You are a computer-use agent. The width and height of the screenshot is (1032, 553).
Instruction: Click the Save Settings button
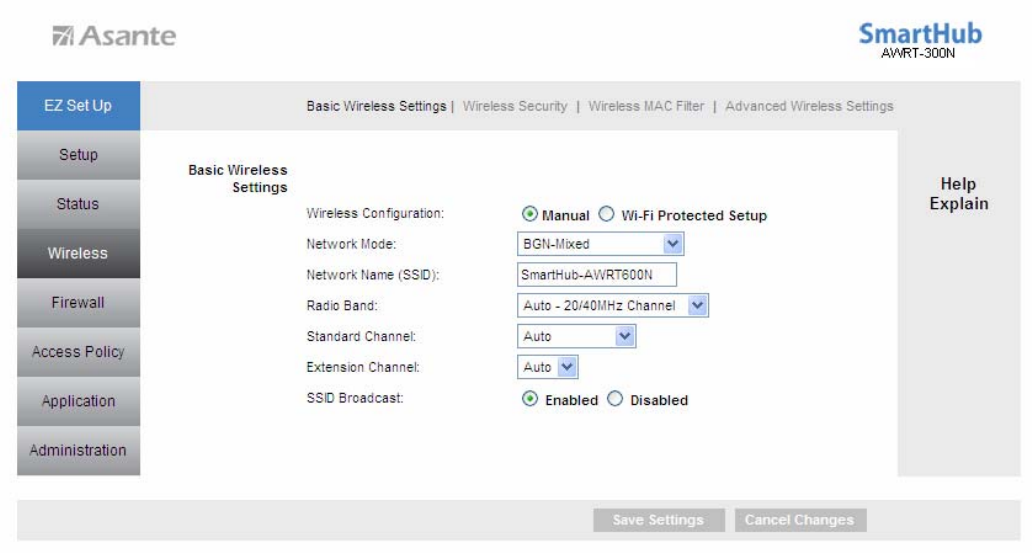coord(659,520)
